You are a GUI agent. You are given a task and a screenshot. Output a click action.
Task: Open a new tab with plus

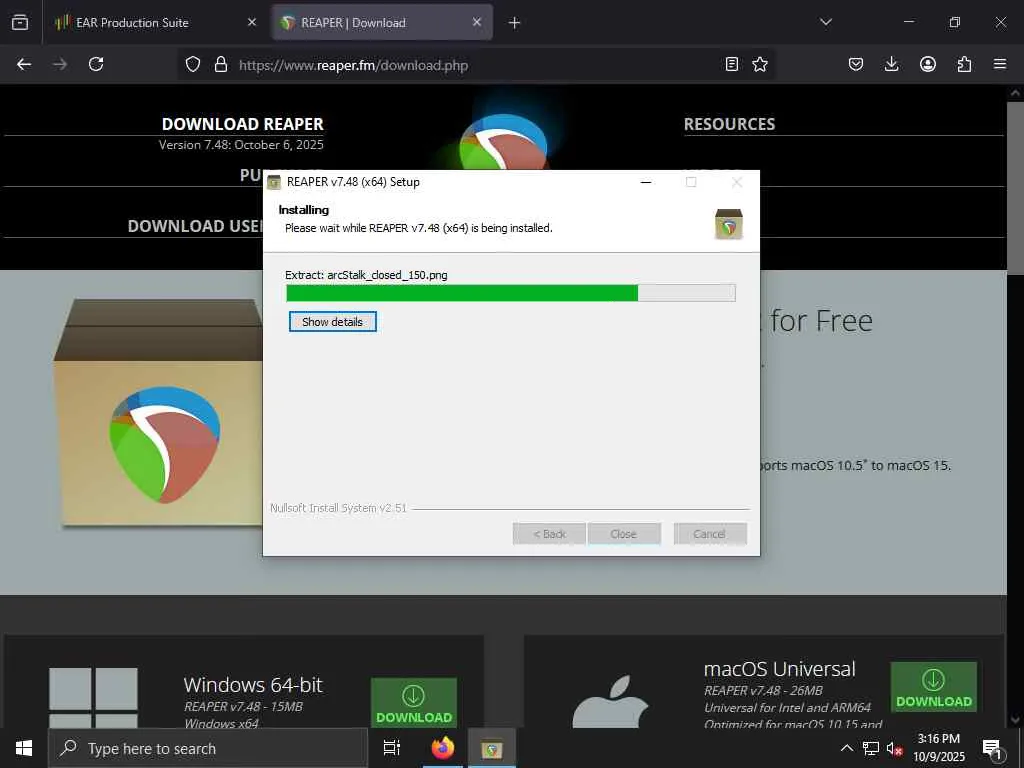coord(515,23)
